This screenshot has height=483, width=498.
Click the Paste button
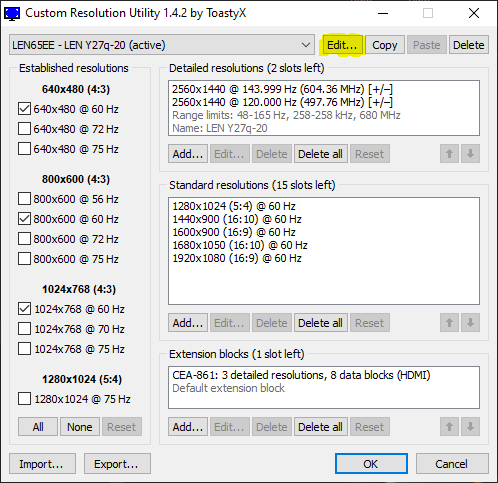point(427,45)
